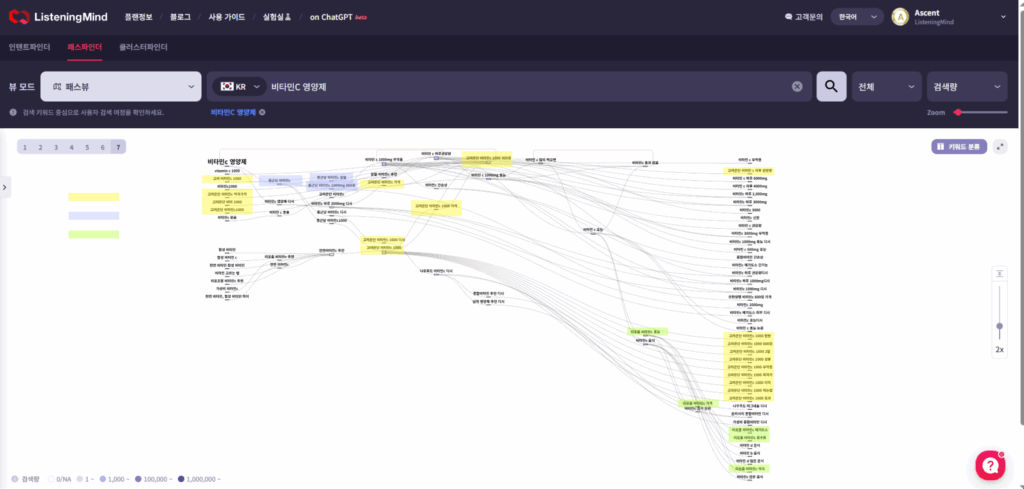Click the search magnifier button

pos(830,87)
